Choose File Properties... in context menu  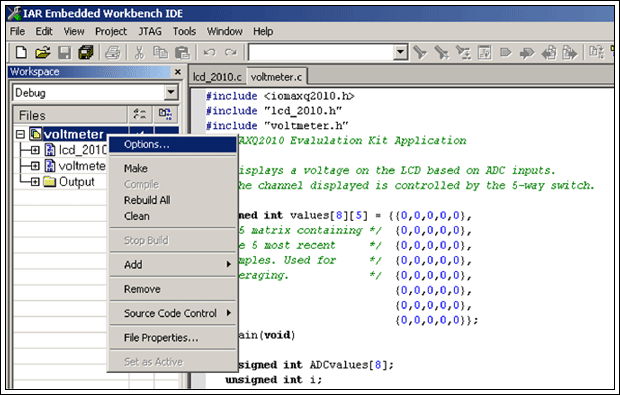pos(173,338)
